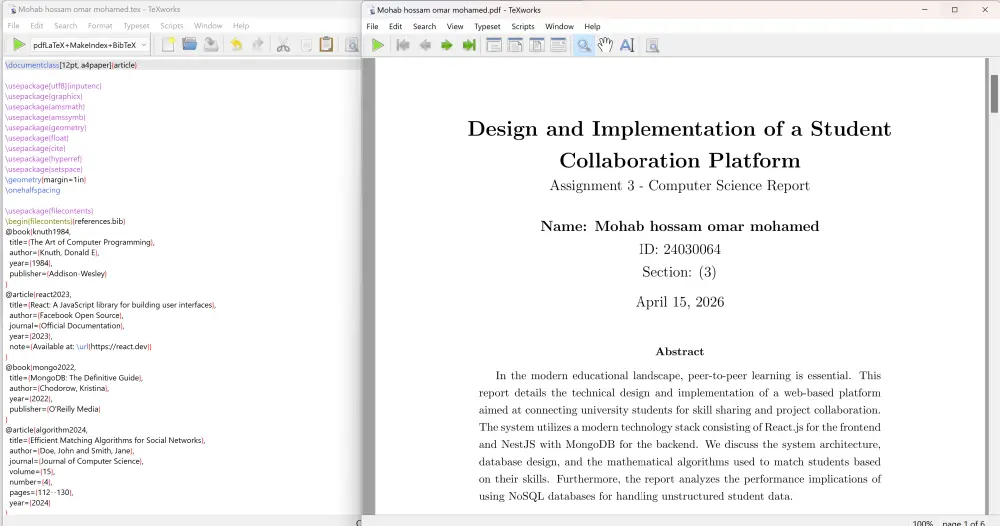Image resolution: width=1000 pixels, height=526 pixels.
Task: Click the \geometry{margin=1in} line
Action: pos(45,180)
